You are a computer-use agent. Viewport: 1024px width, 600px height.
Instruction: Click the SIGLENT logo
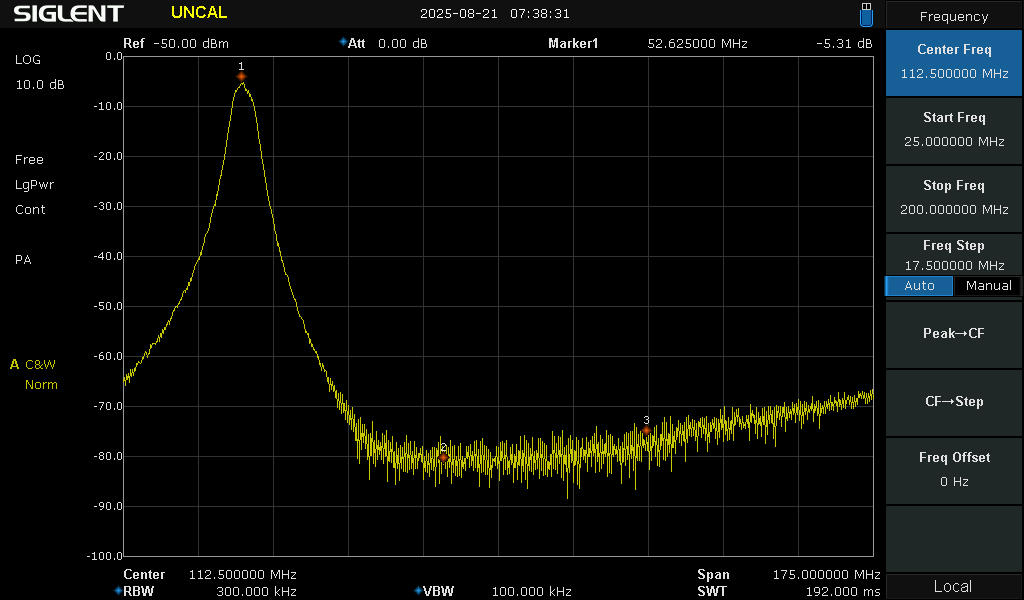(x=69, y=13)
